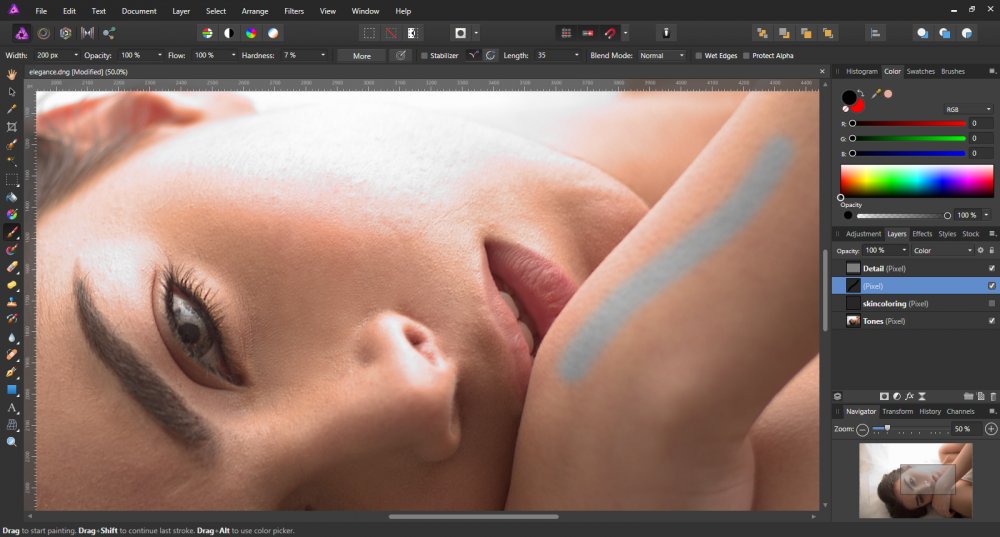Switch to the Swatches tab
Viewport: 1000px width, 537px height.
(x=920, y=72)
